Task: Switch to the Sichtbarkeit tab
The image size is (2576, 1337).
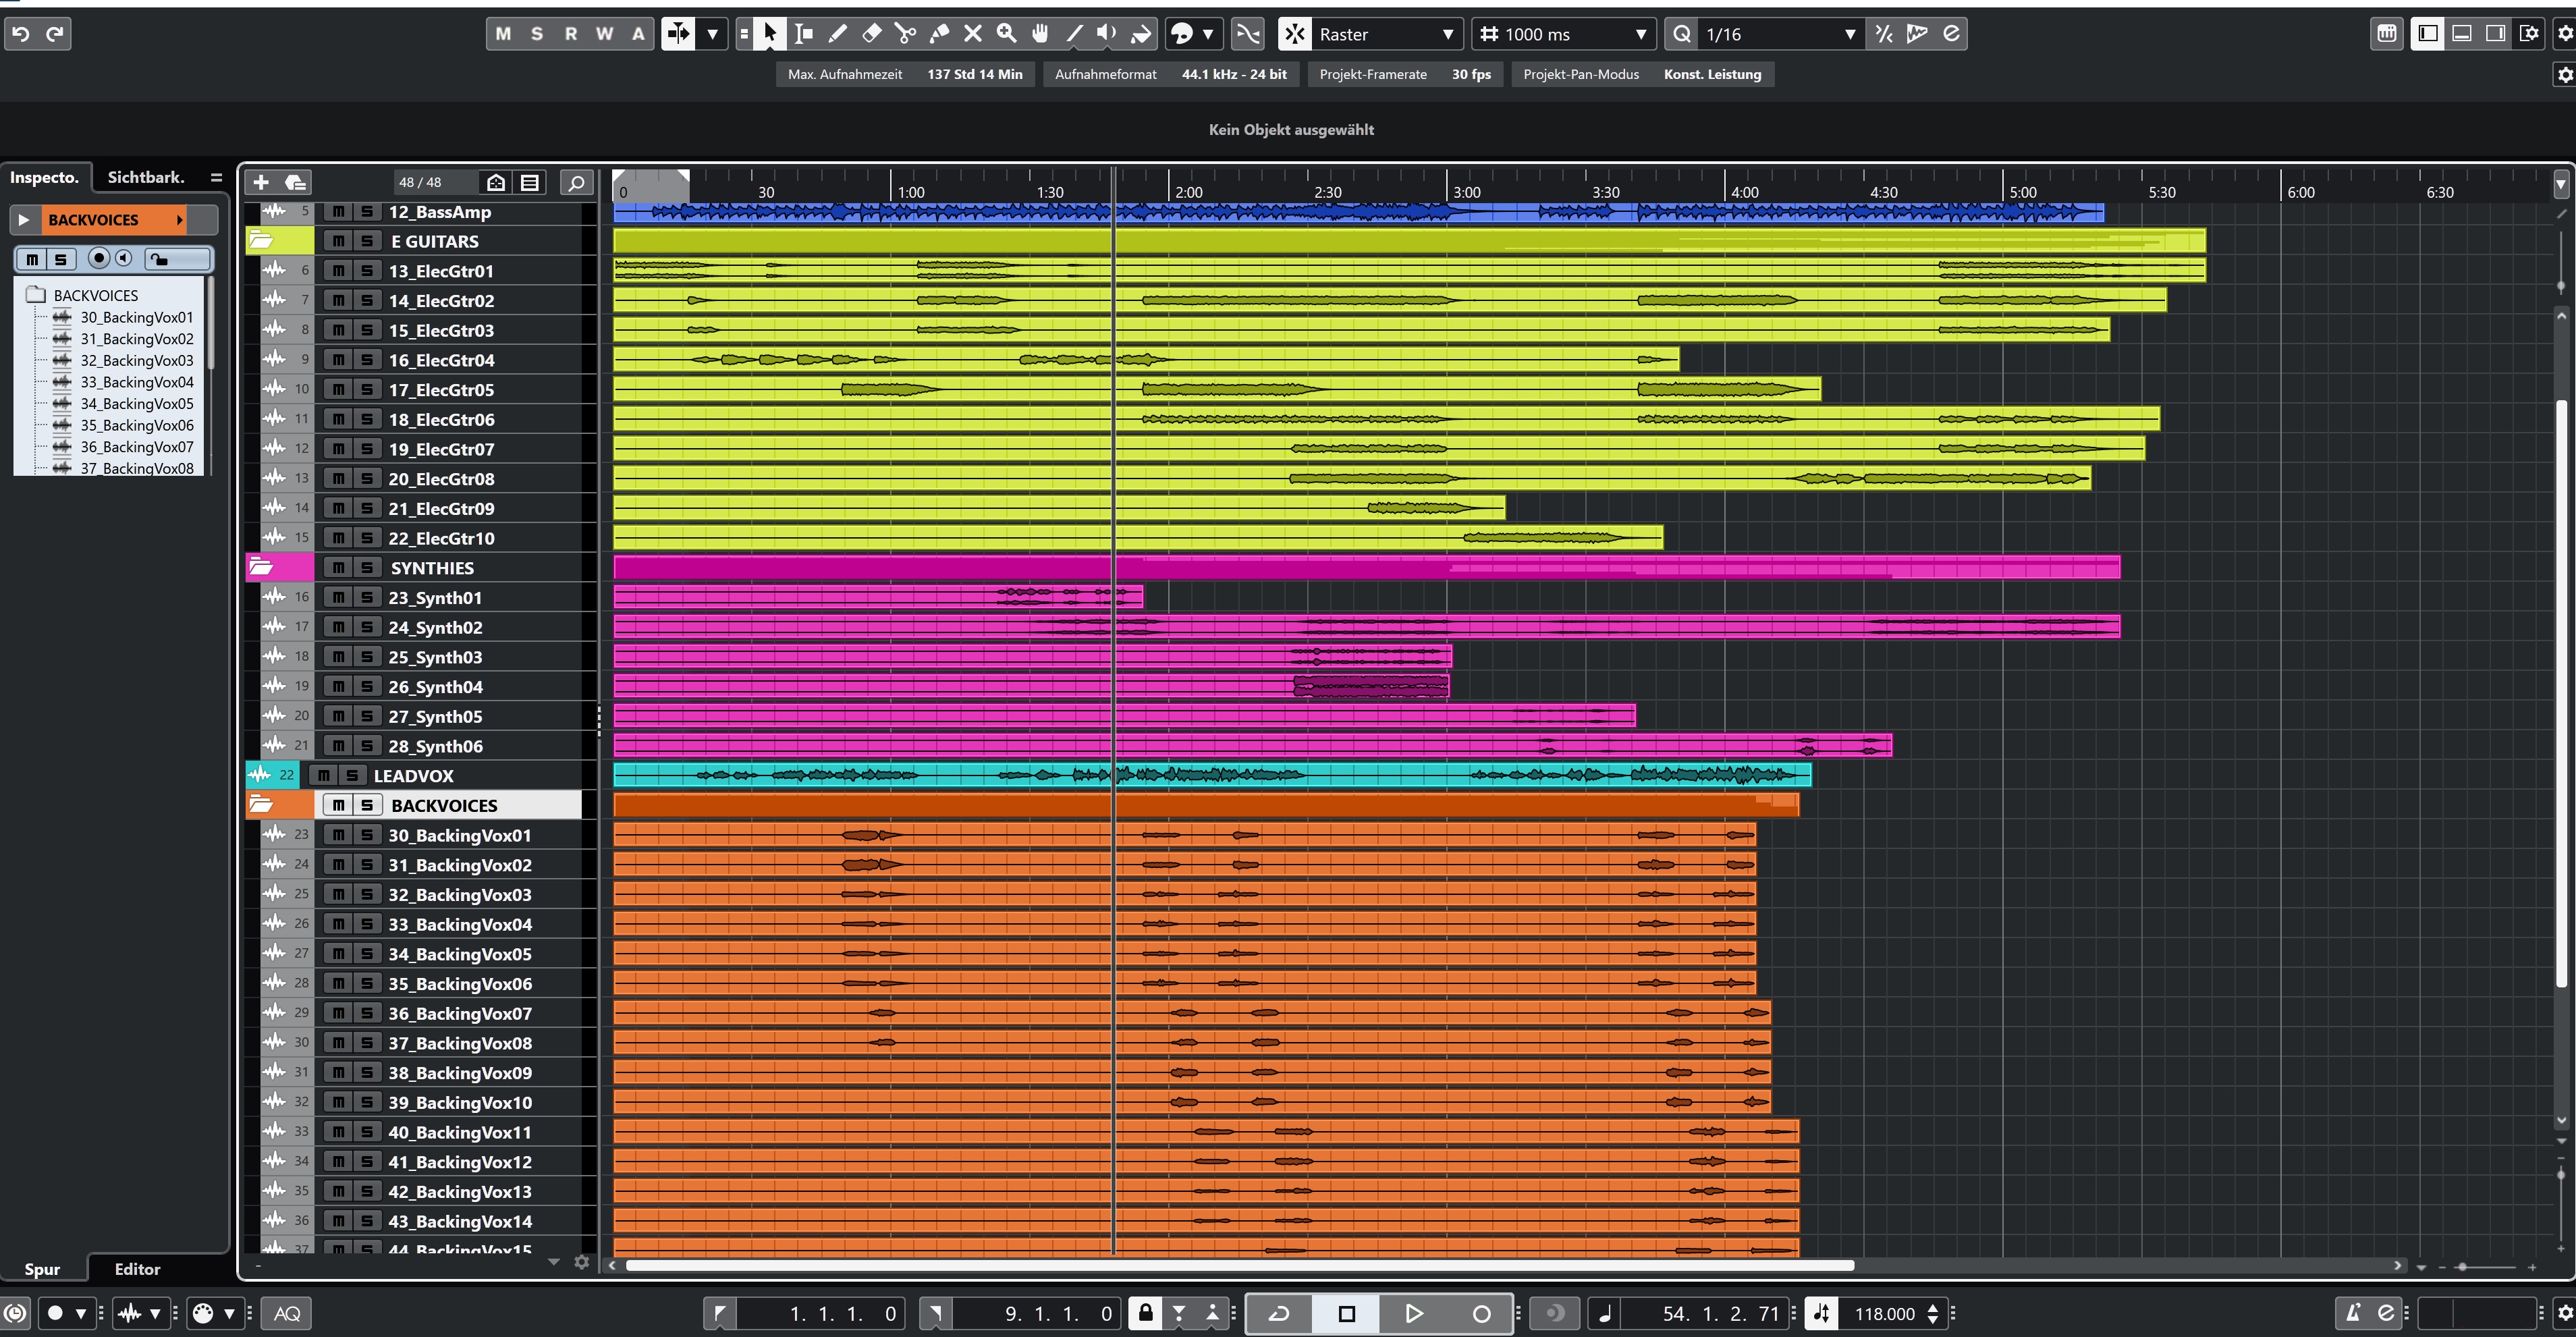Action: pos(146,177)
